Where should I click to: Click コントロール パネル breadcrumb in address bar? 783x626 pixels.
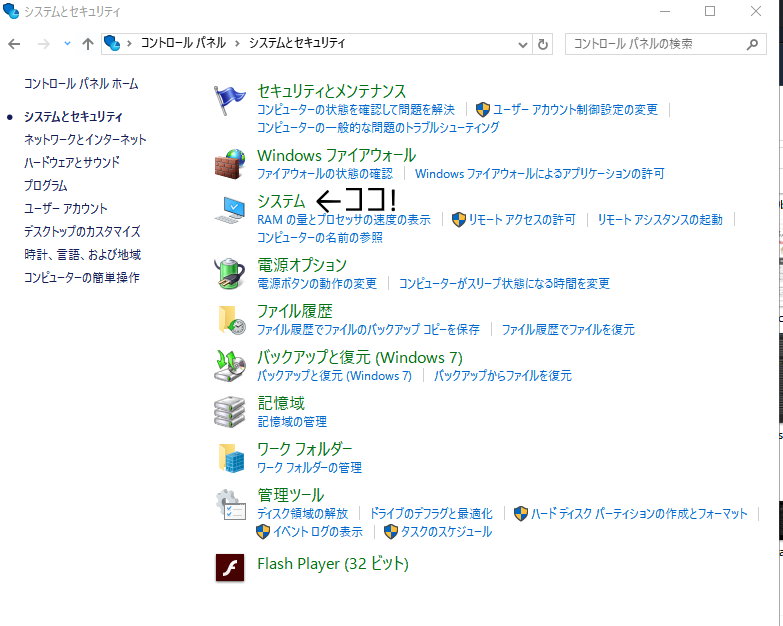click(183, 43)
